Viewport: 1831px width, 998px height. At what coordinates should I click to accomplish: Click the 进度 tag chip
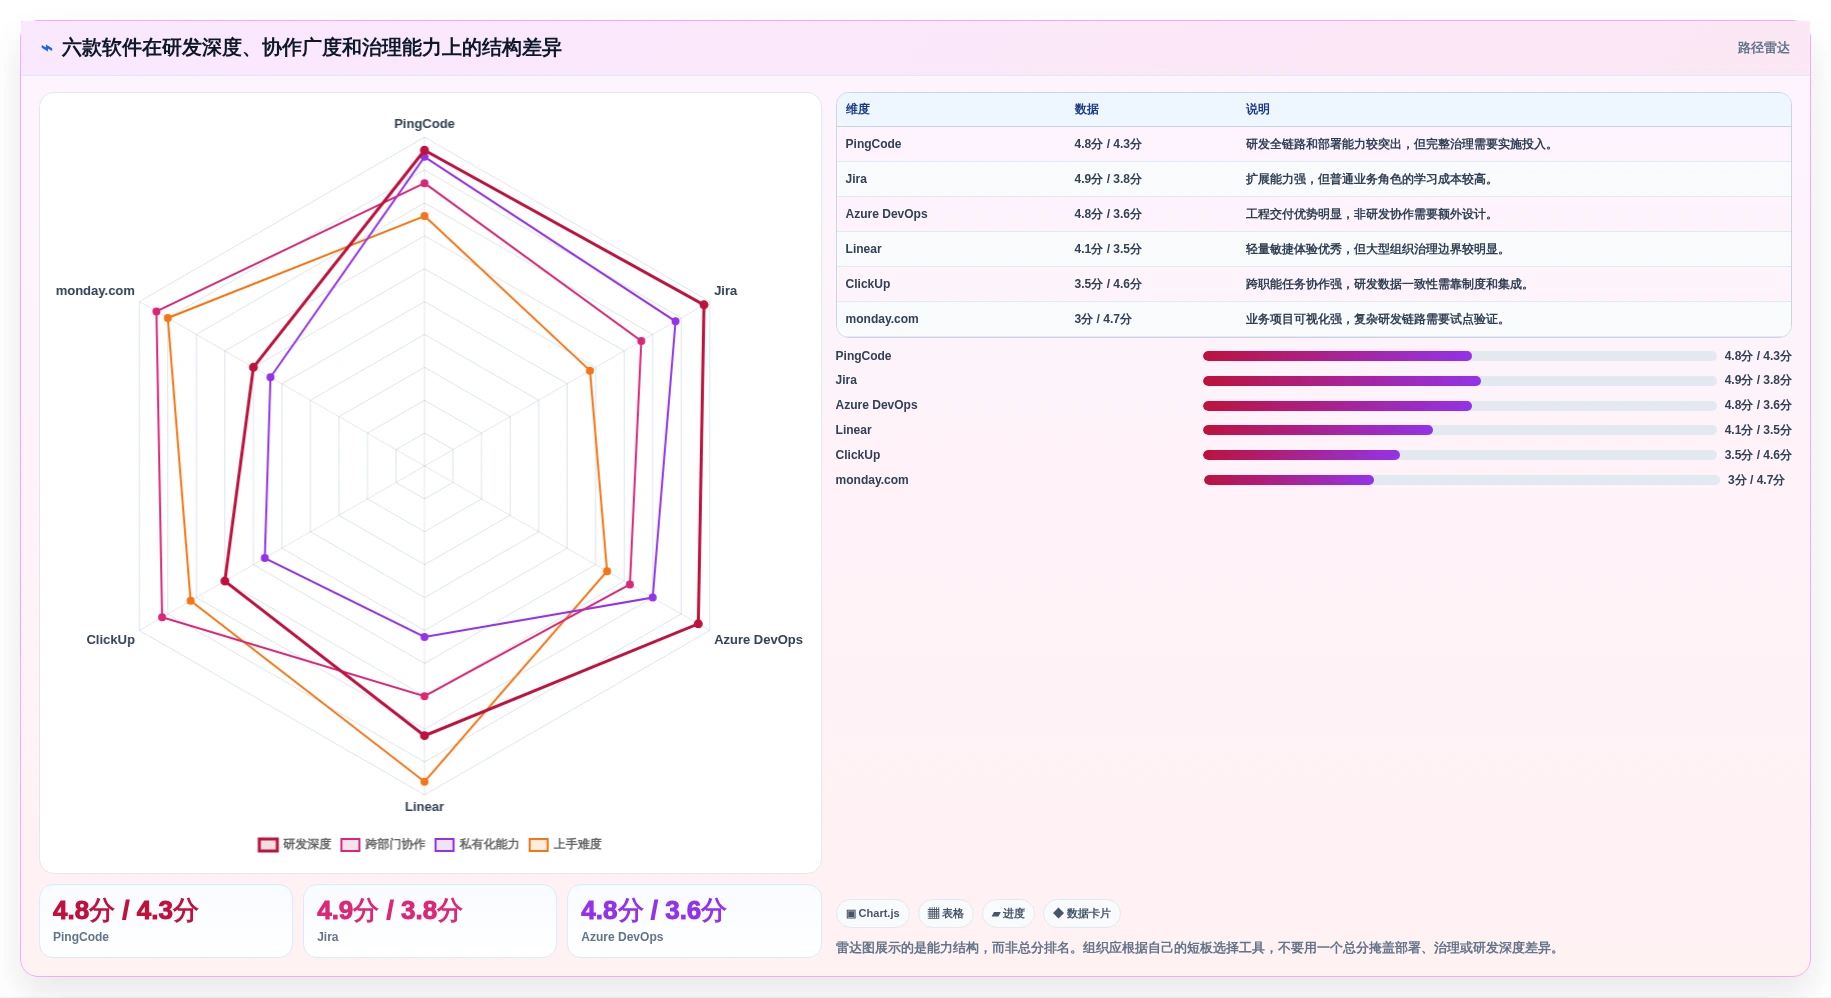coord(1008,913)
